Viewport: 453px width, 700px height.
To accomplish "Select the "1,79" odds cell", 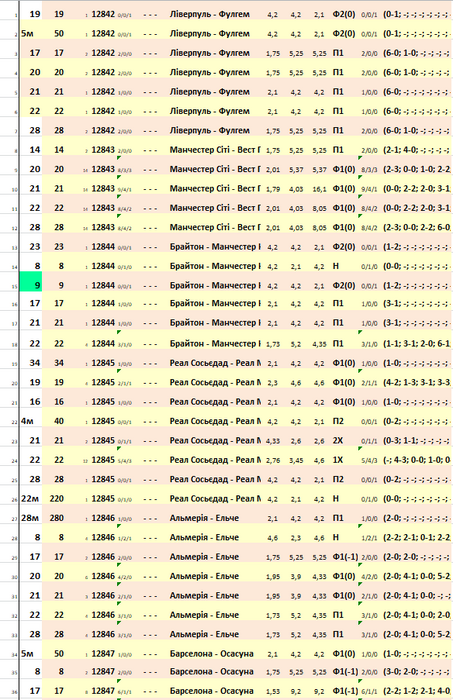I will [273, 189].
